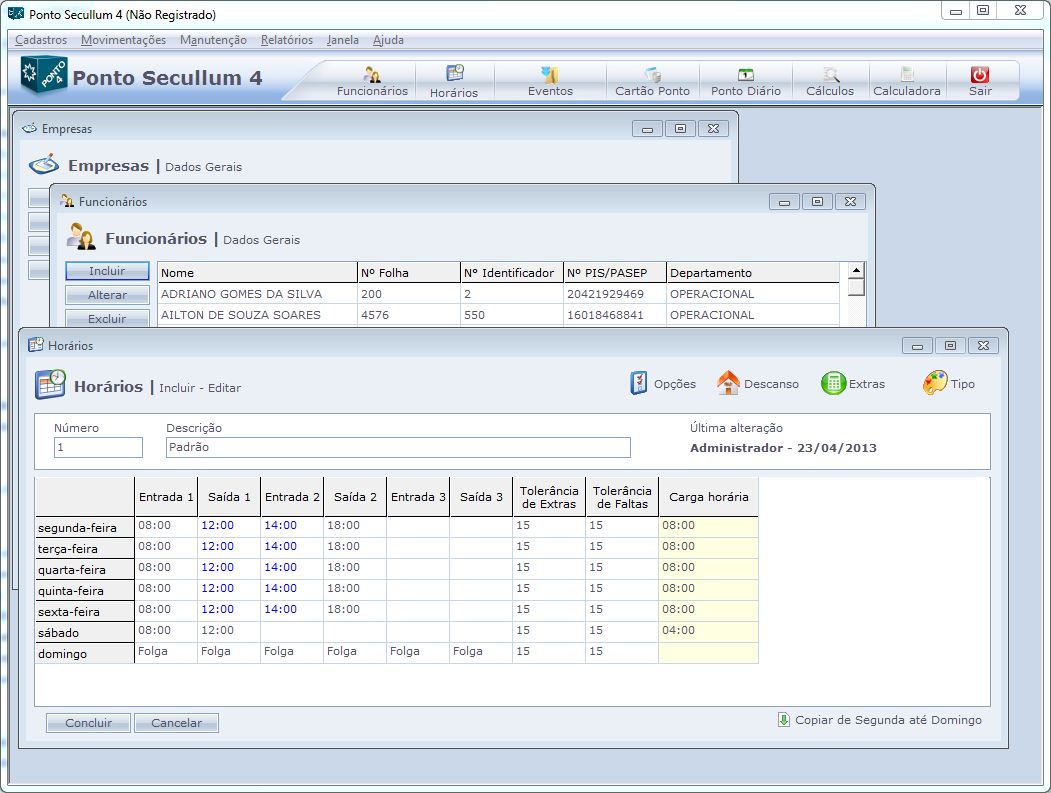Click quinta-feira Tolerância de Extras cell
The height and width of the screenshot is (793, 1051).
pyautogui.click(x=549, y=589)
